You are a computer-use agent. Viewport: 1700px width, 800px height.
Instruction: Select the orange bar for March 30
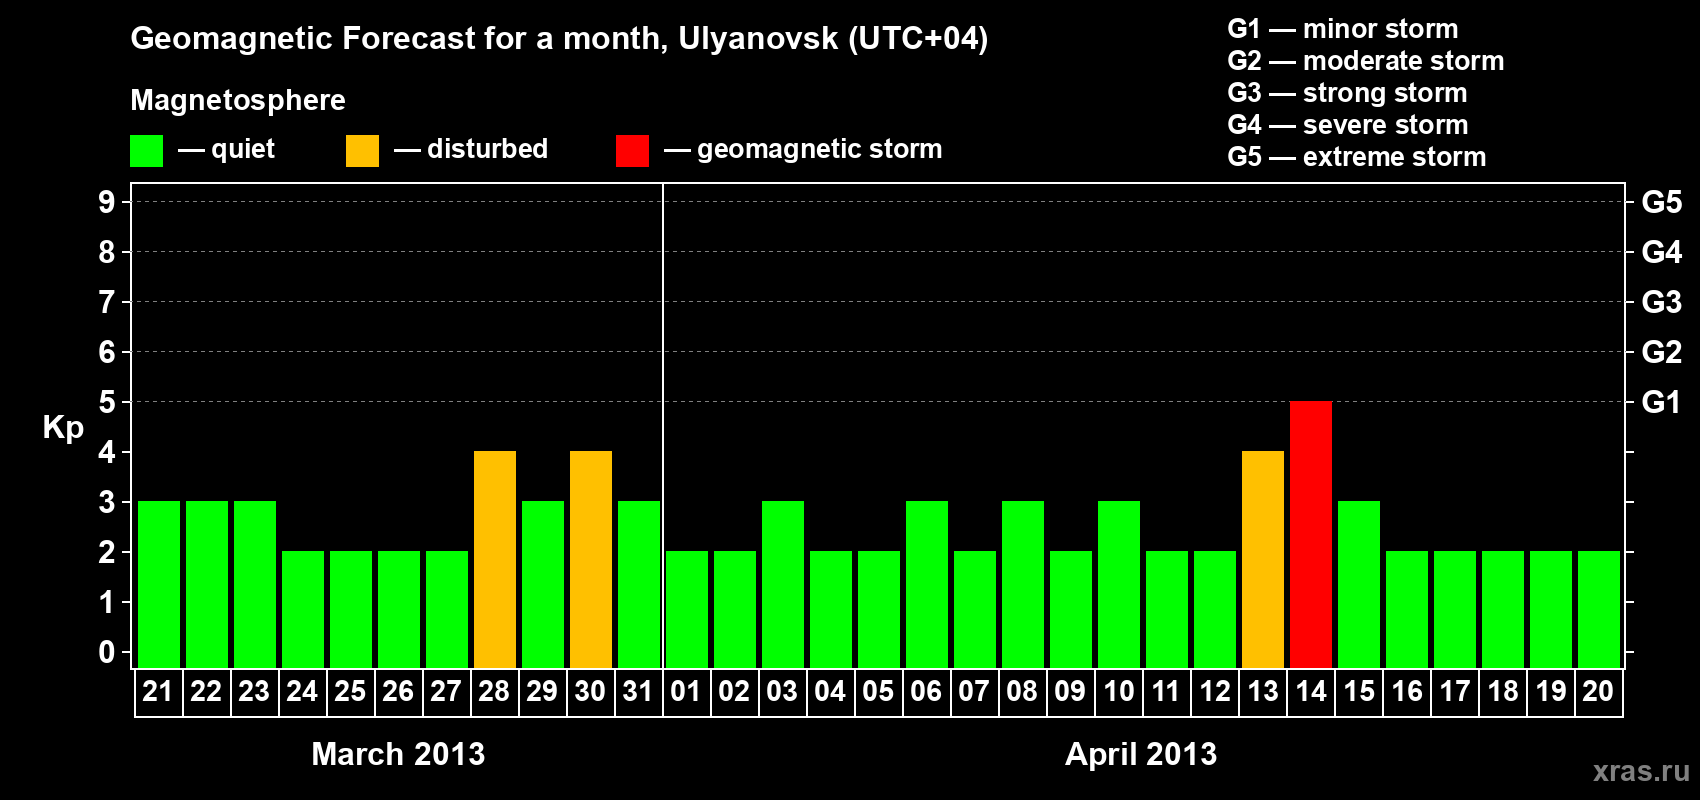591,559
